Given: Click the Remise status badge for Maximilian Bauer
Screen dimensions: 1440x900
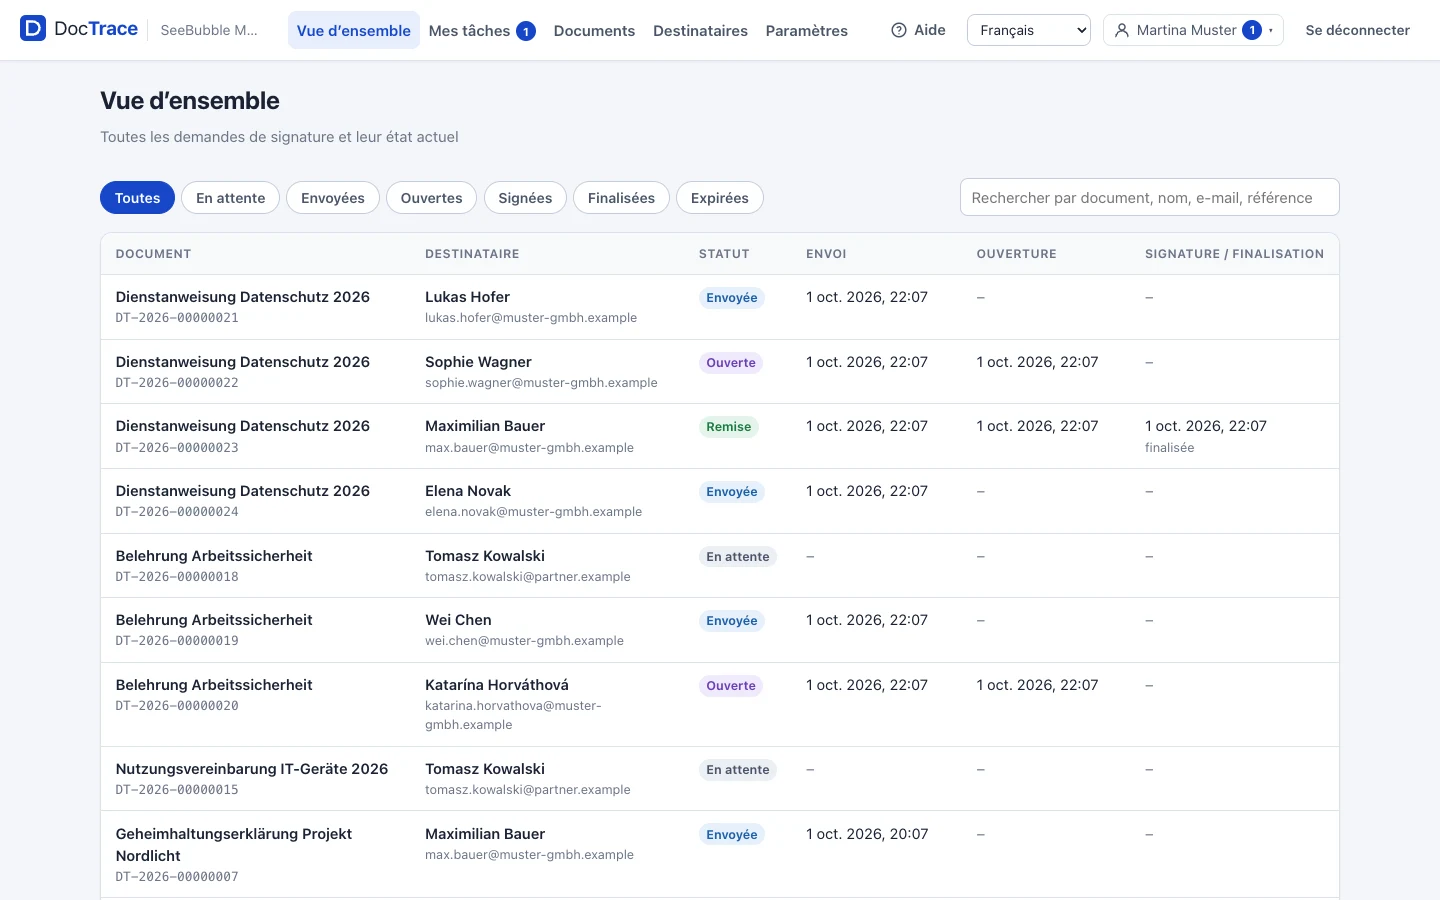Looking at the screenshot, I should 728,427.
